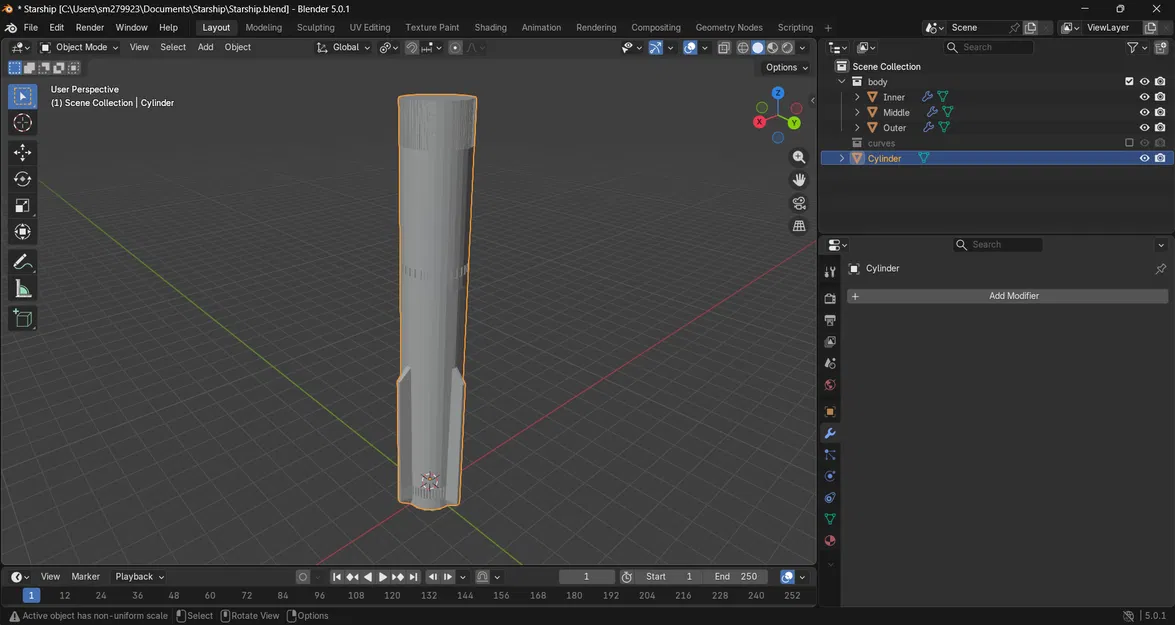Select the Move tool in the toolbar
Image resolution: width=1175 pixels, height=625 pixels.
(22, 152)
